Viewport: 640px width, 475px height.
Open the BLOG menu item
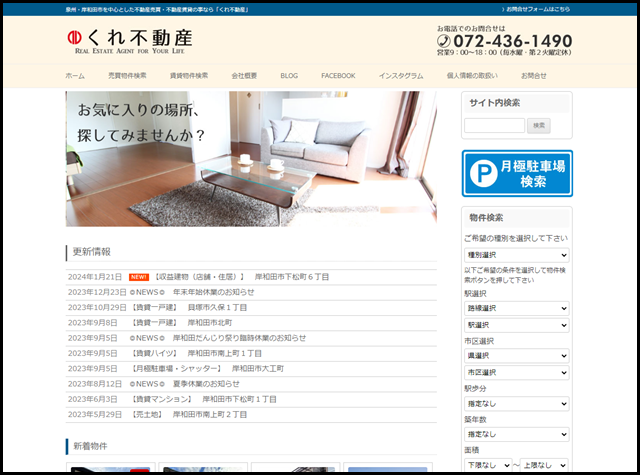(x=289, y=75)
